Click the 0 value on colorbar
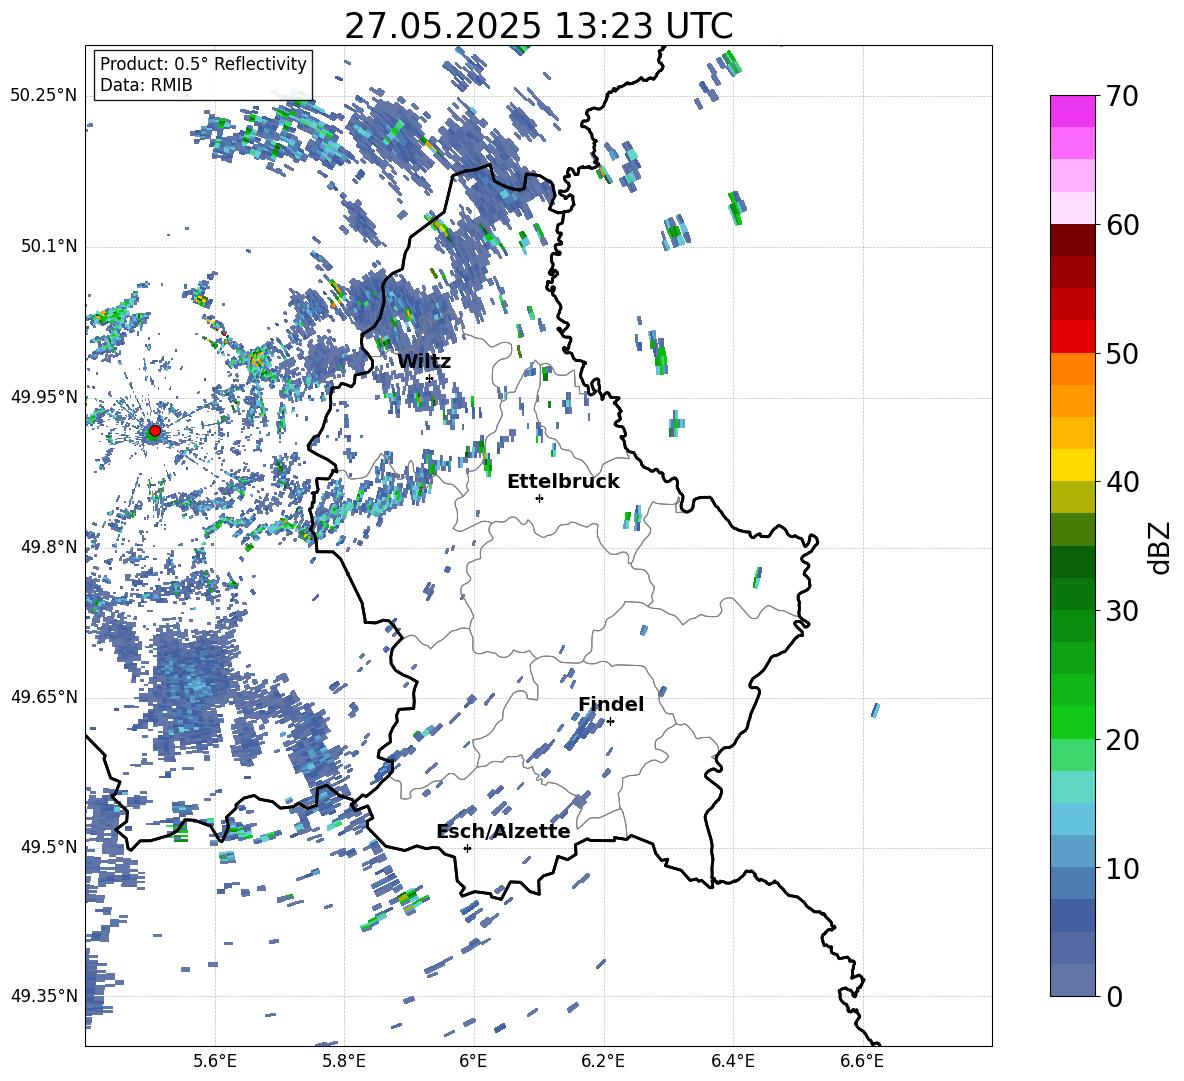This screenshot has height=1081, width=1184. pyautogui.click(x=1115, y=996)
